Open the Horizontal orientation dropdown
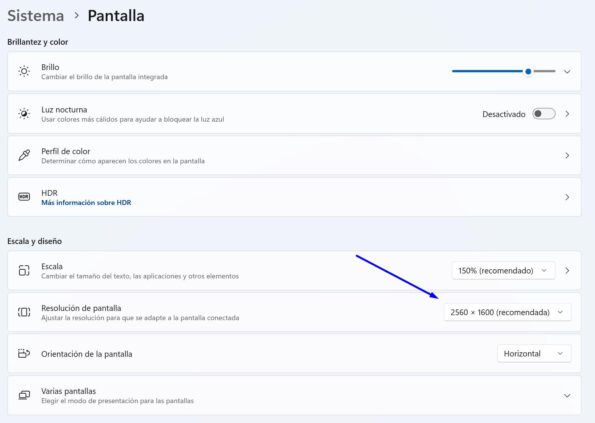Image resolution: width=595 pixels, height=423 pixels. [534, 354]
